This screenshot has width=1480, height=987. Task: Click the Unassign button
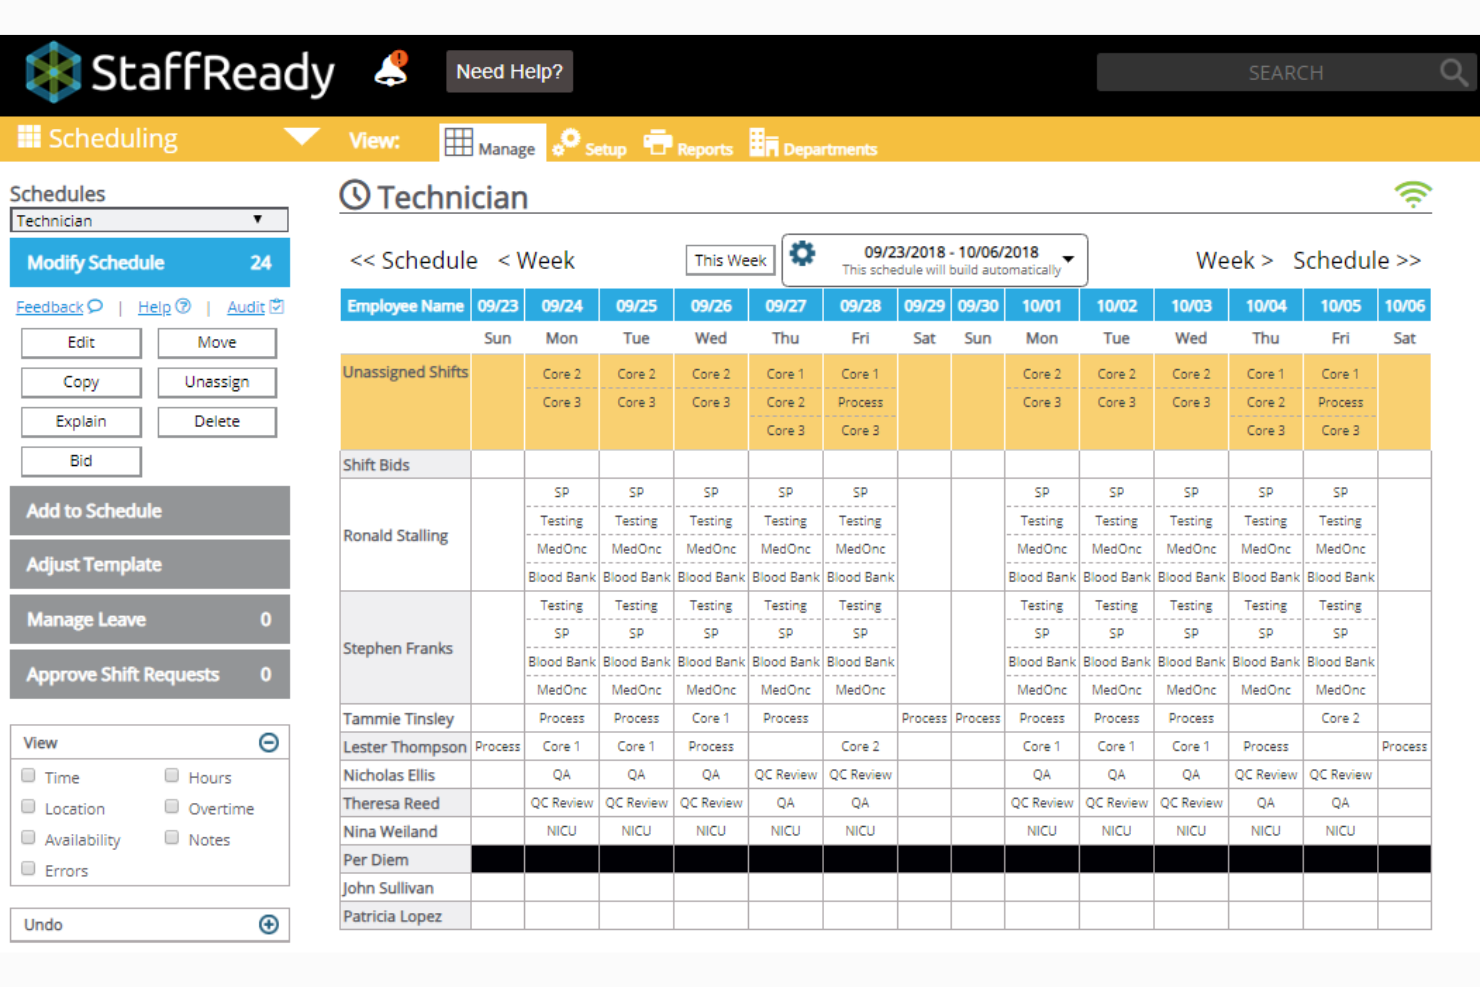point(217,382)
